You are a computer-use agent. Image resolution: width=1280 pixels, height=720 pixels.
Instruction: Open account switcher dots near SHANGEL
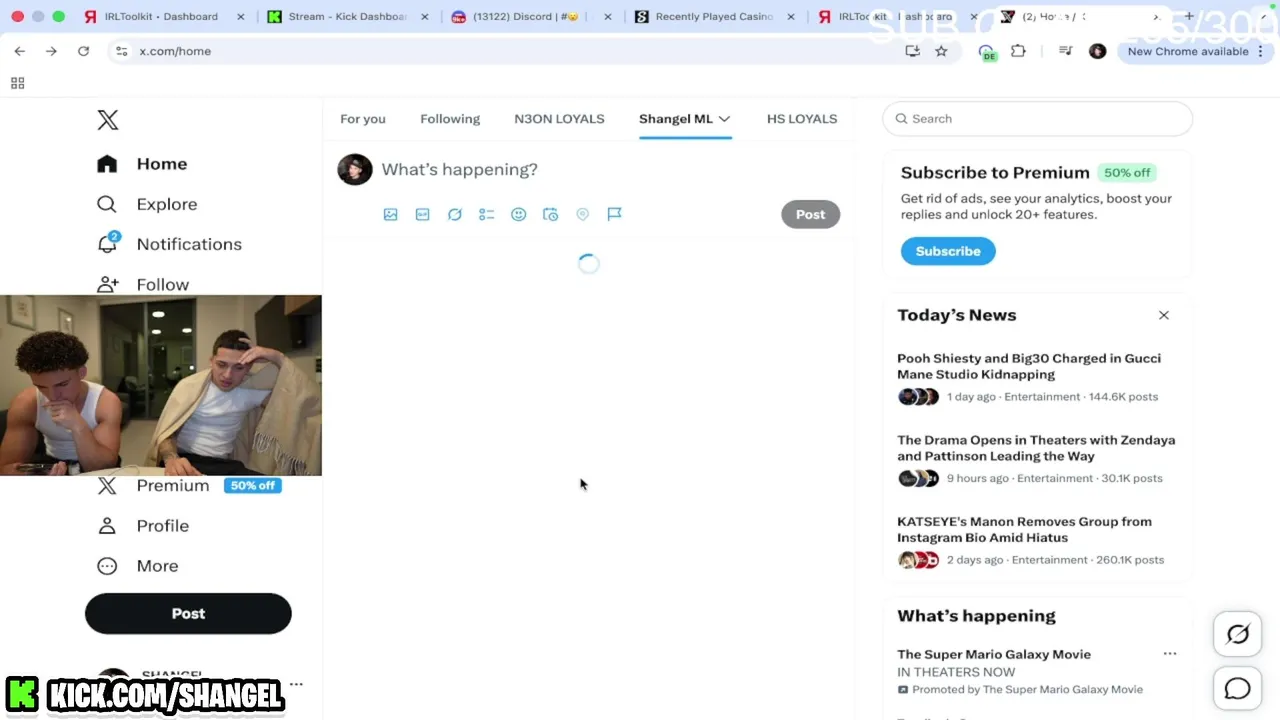tap(296, 685)
